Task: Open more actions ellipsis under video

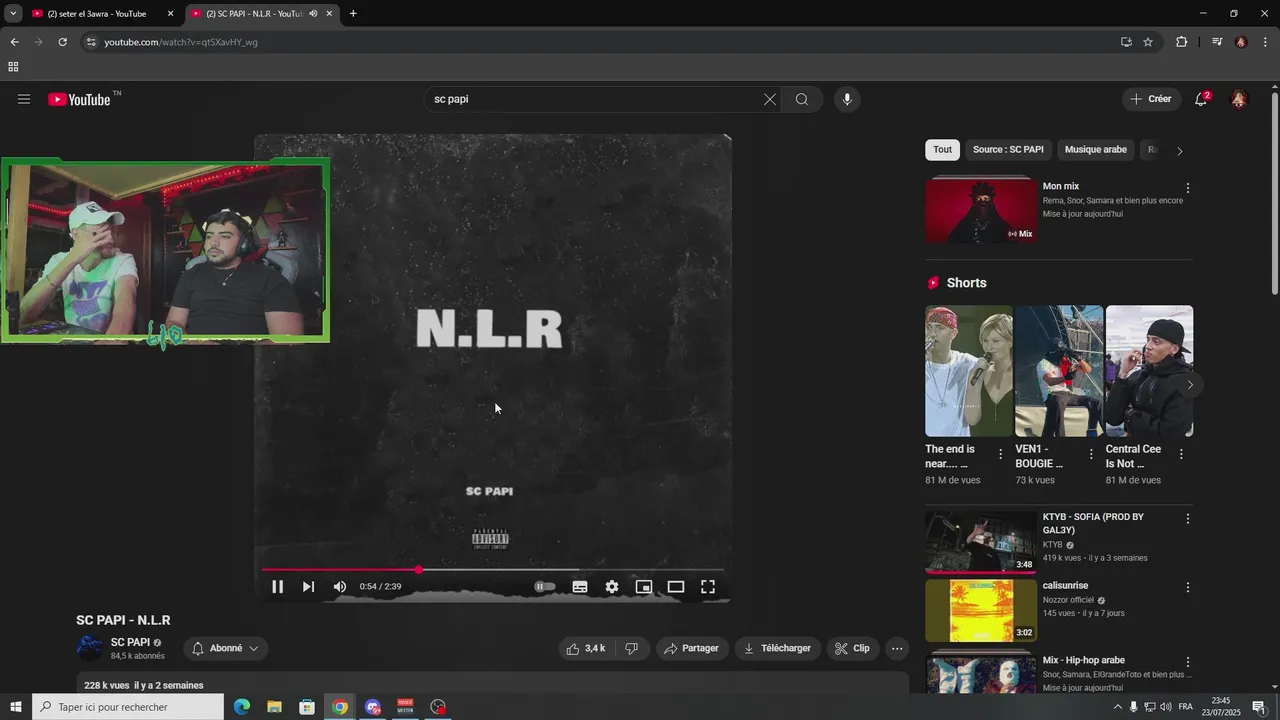Action: coord(897,648)
